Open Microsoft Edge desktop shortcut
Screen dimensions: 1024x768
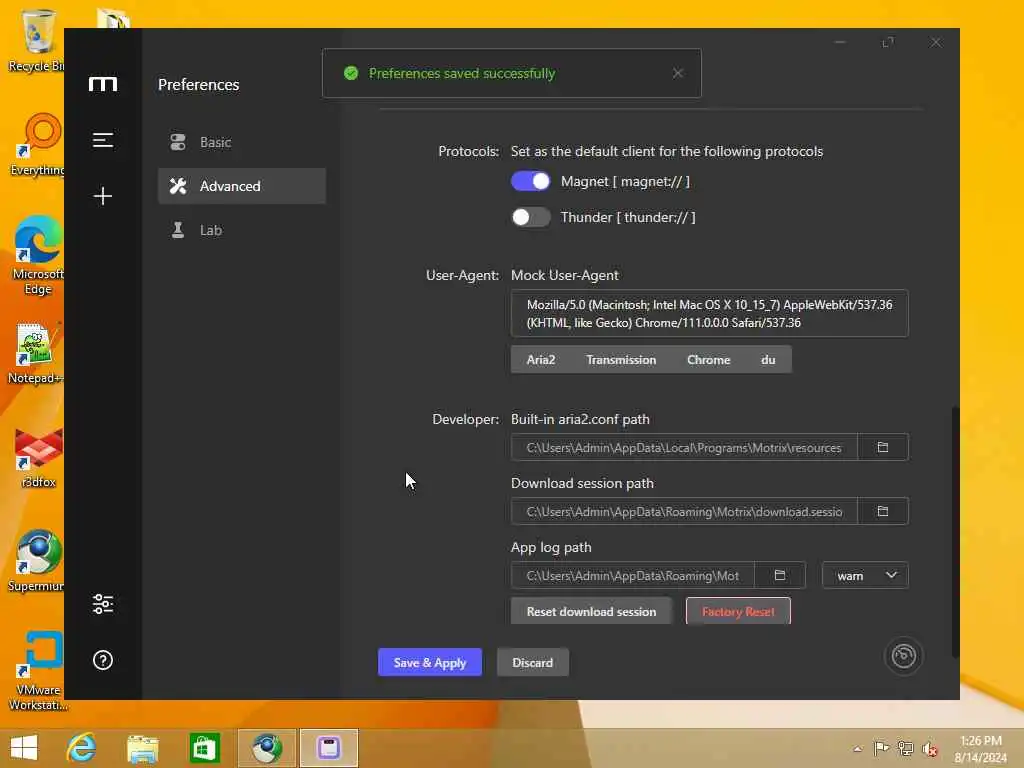point(37,256)
